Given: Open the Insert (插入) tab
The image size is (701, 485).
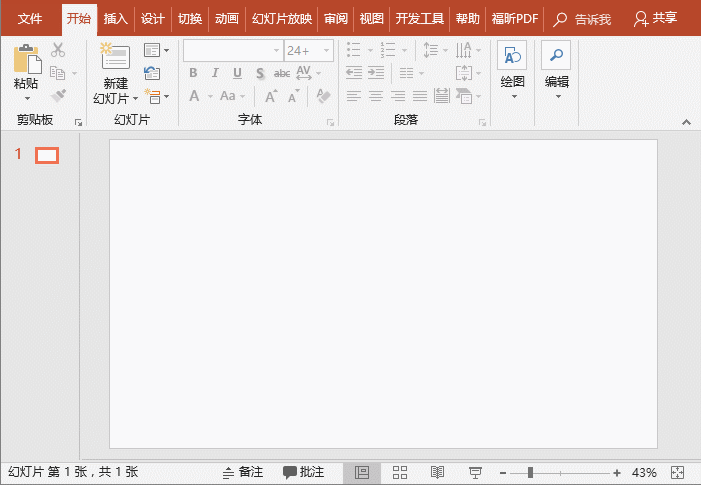Looking at the screenshot, I should click(x=116, y=18).
